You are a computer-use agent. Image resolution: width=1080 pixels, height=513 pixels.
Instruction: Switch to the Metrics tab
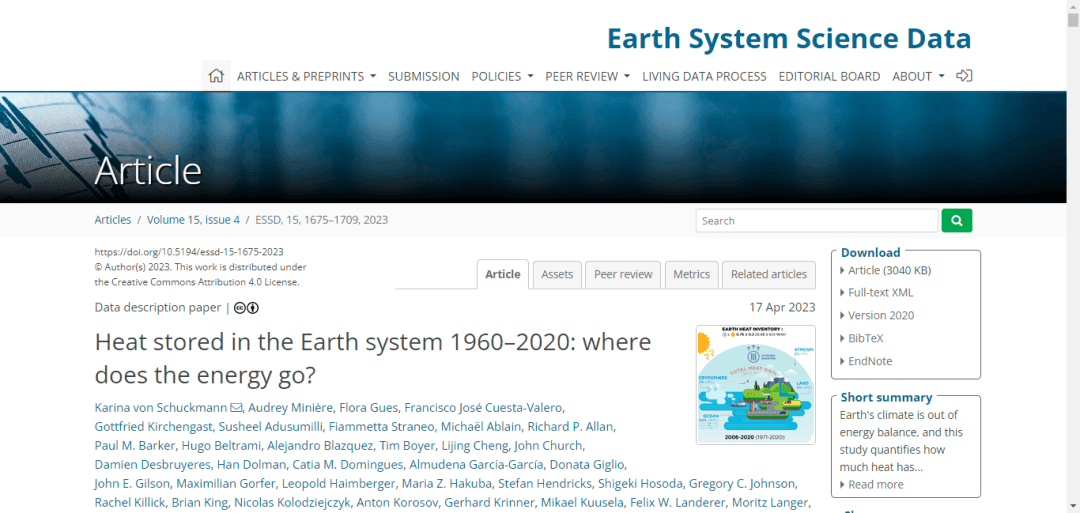click(x=691, y=274)
